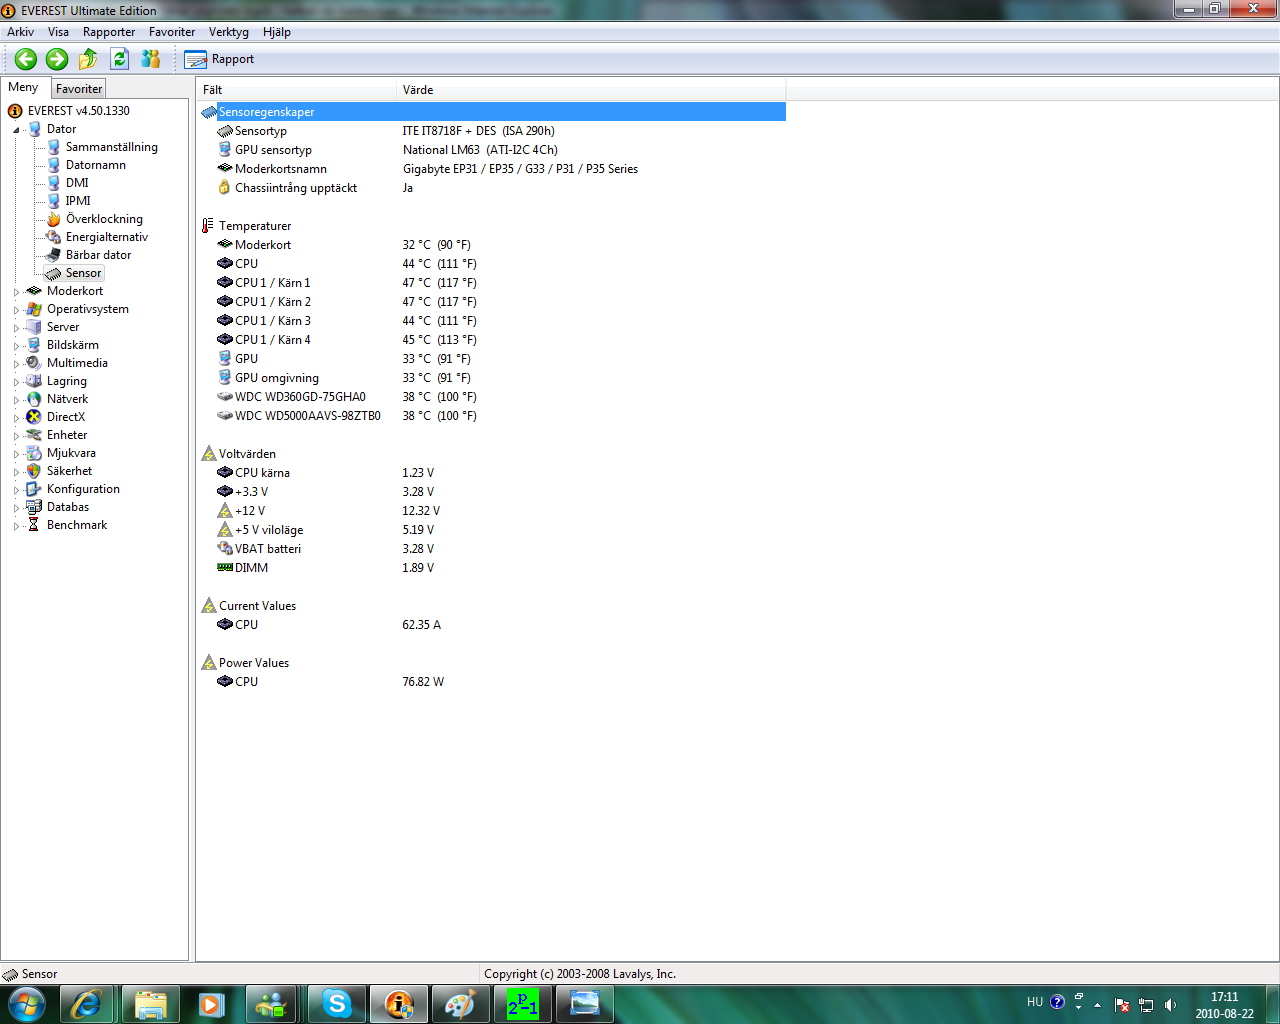Open the Rapporter menu
This screenshot has width=1280, height=1024.
click(109, 32)
